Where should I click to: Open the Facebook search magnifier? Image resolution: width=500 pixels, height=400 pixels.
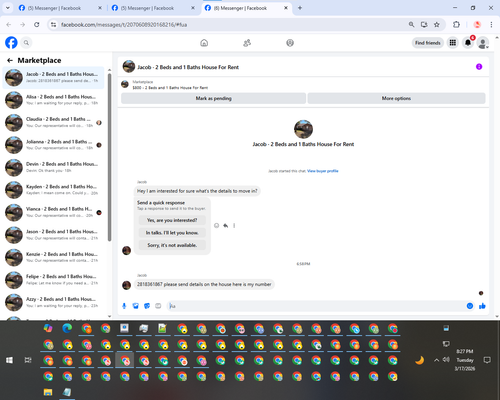[26, 43]
